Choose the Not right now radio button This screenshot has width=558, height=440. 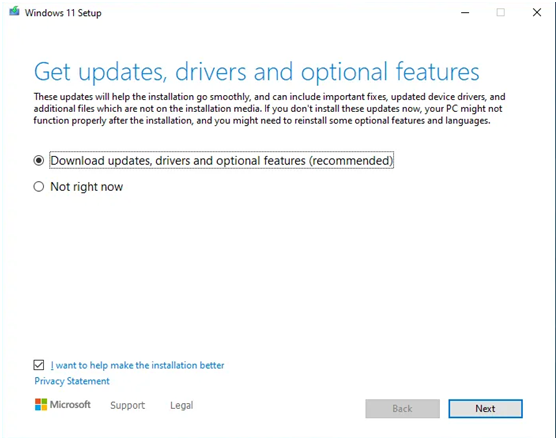[x=38, y=187]
